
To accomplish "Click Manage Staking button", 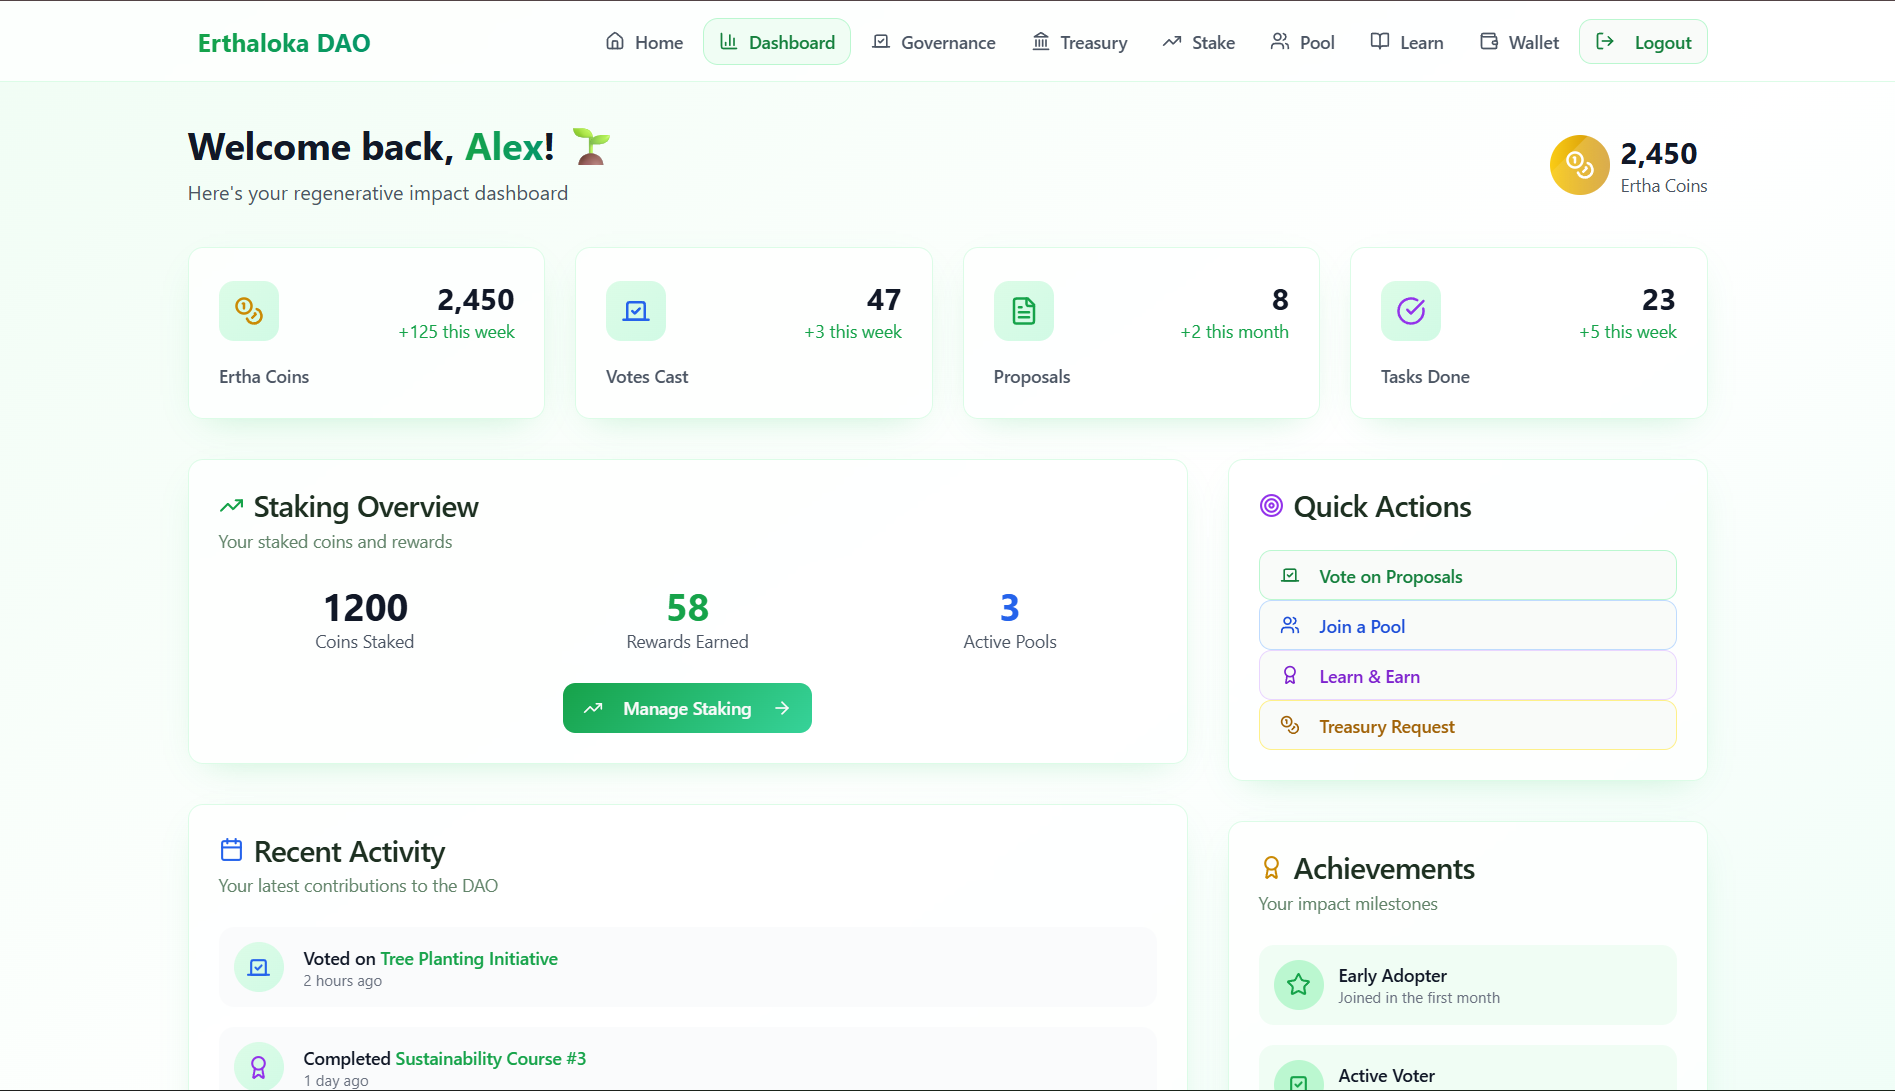I will (x=687, y=708).
